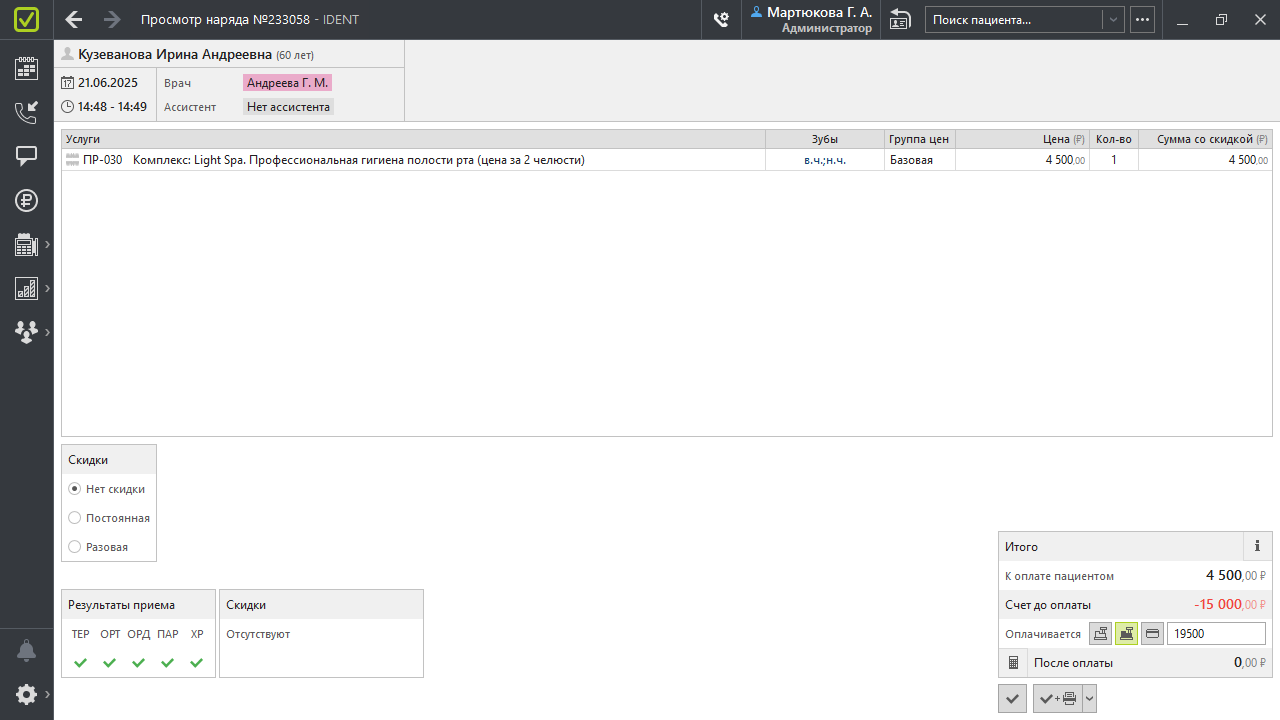1280x720 pixels.
Task: Open the staff people section in sidebar
Action: [x=27, y=332]
